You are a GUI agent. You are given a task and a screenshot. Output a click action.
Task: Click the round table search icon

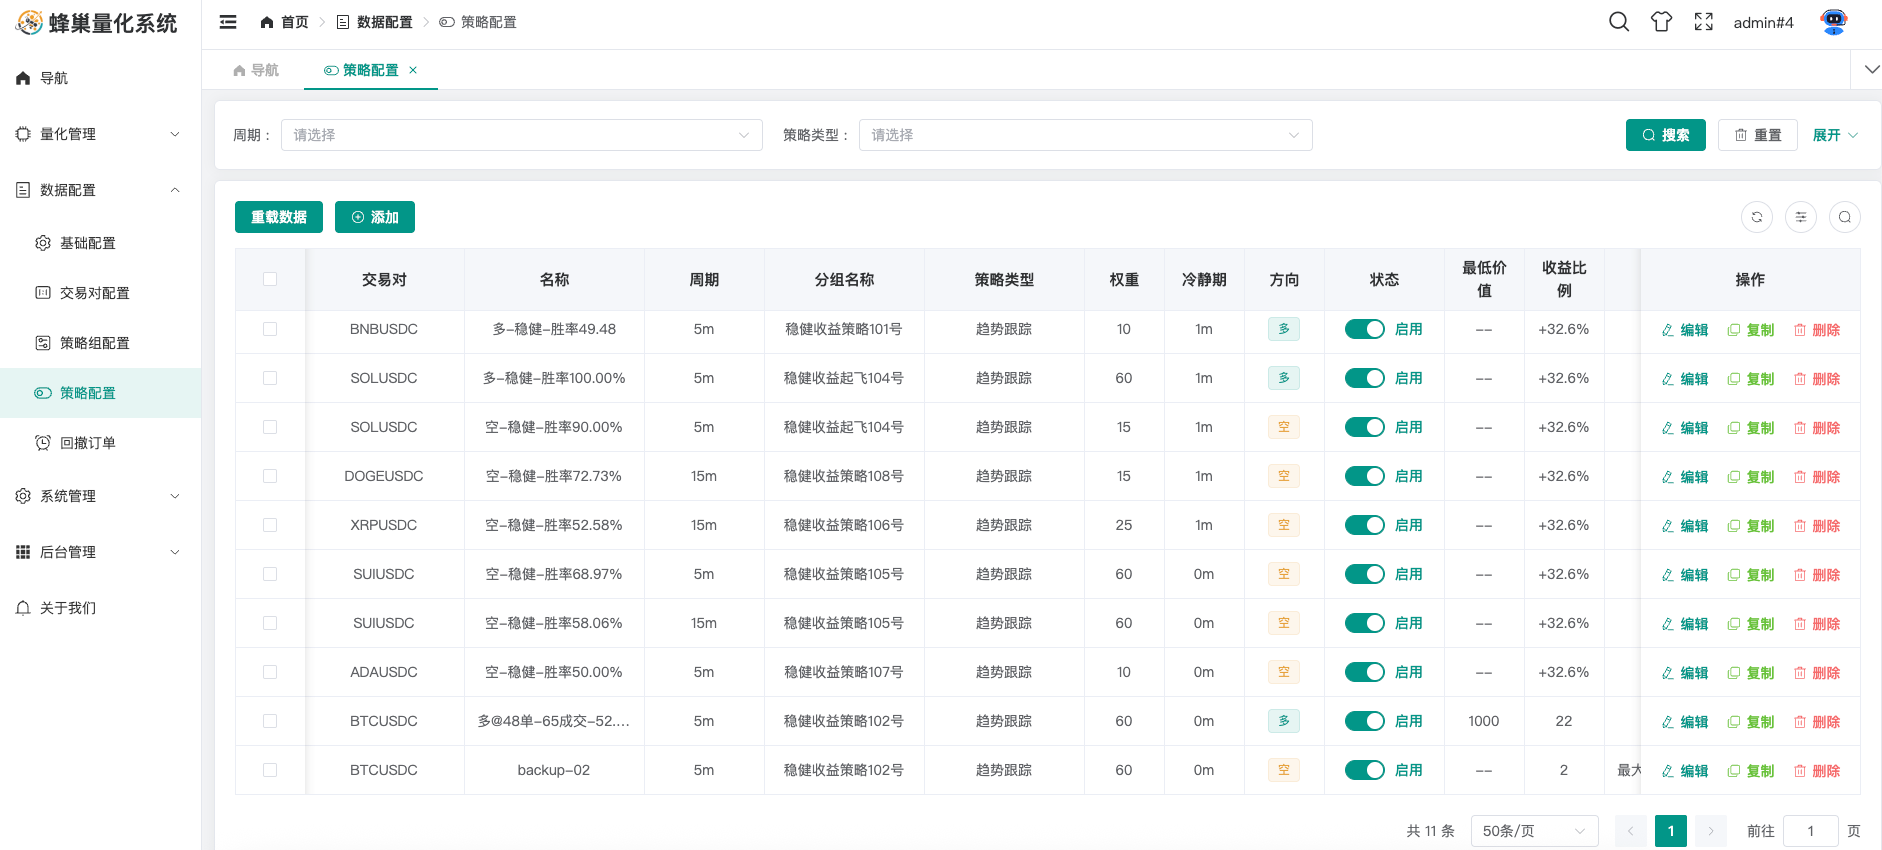[1845, 217]
